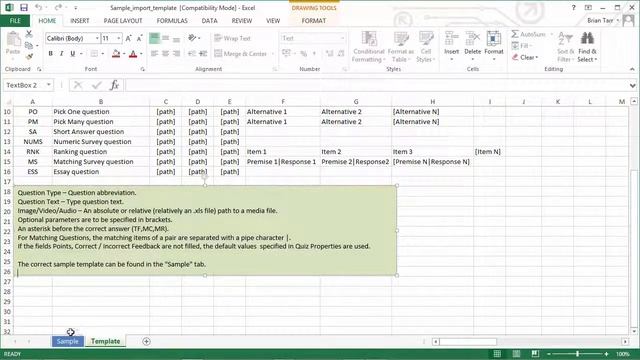
Task: Click the Save icon in quick access toolbar
Action: (24, 8)
